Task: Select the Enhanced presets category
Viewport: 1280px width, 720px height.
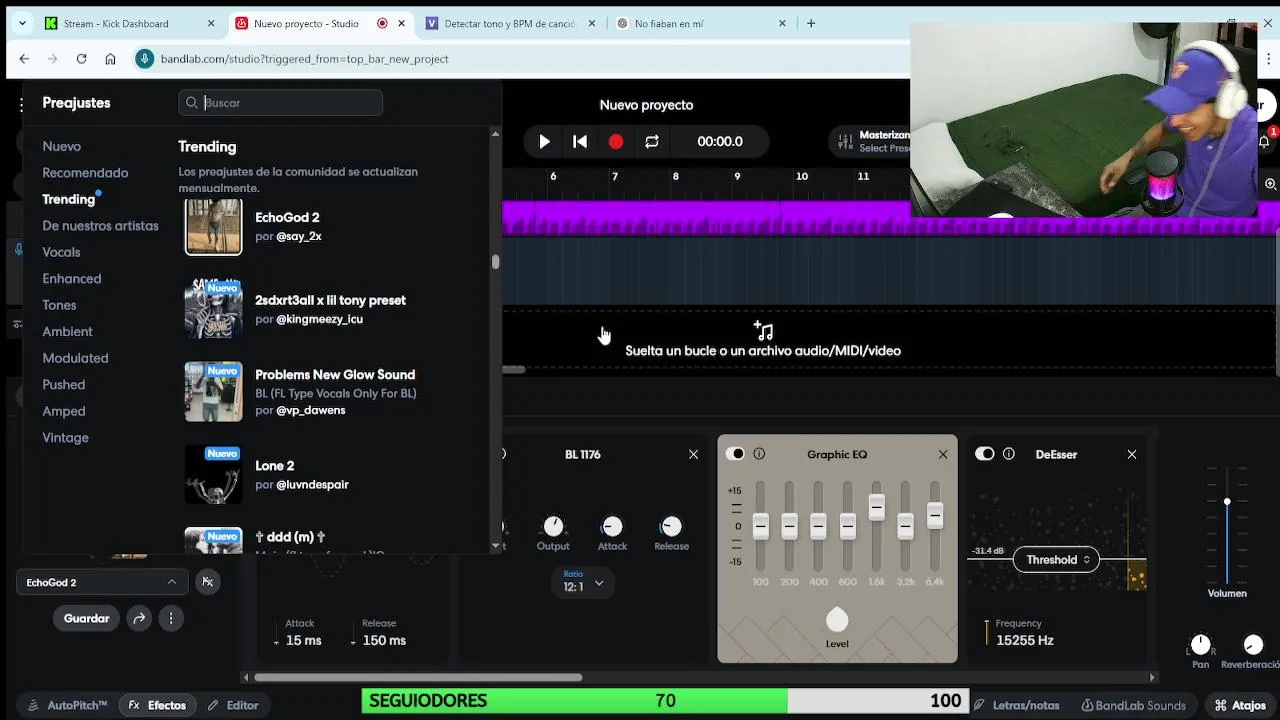Action: 72,279
